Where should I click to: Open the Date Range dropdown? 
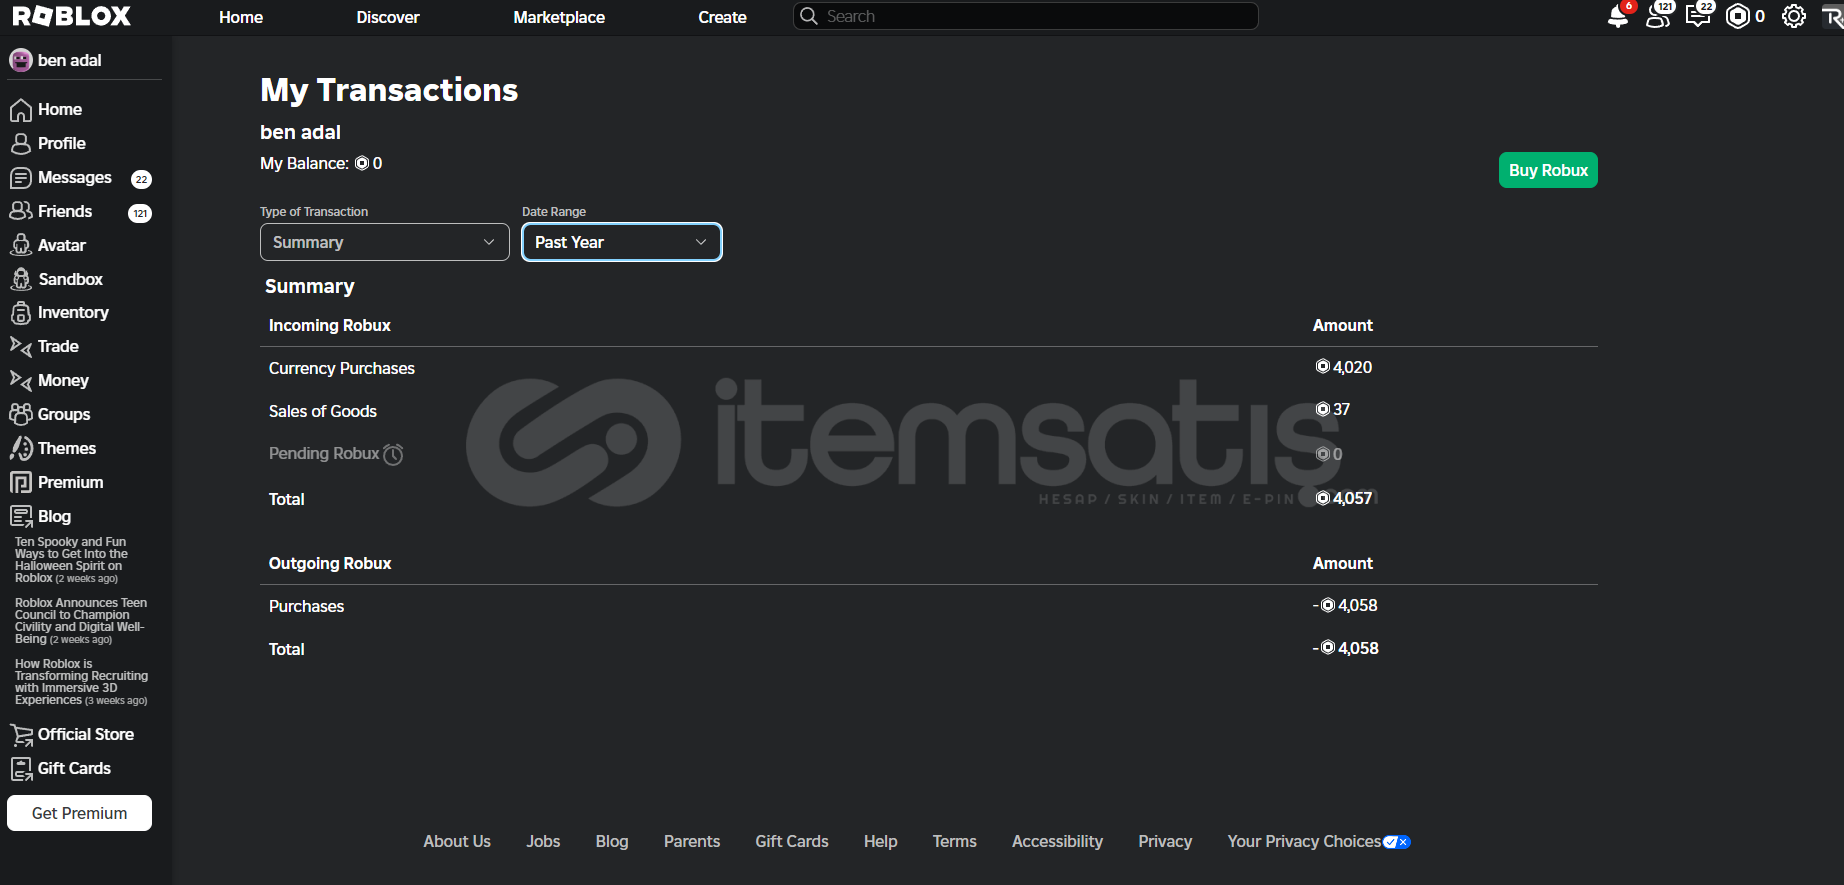coord(622,242)
